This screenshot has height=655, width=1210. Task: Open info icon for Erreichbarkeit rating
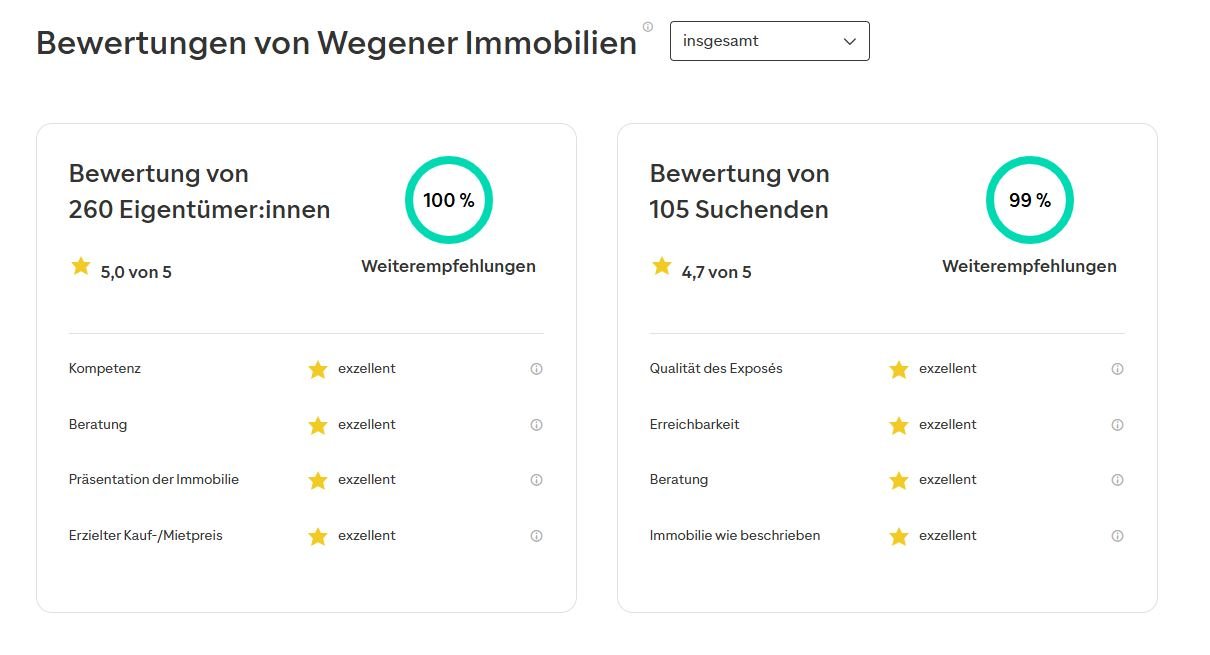tap(1117, 425)
